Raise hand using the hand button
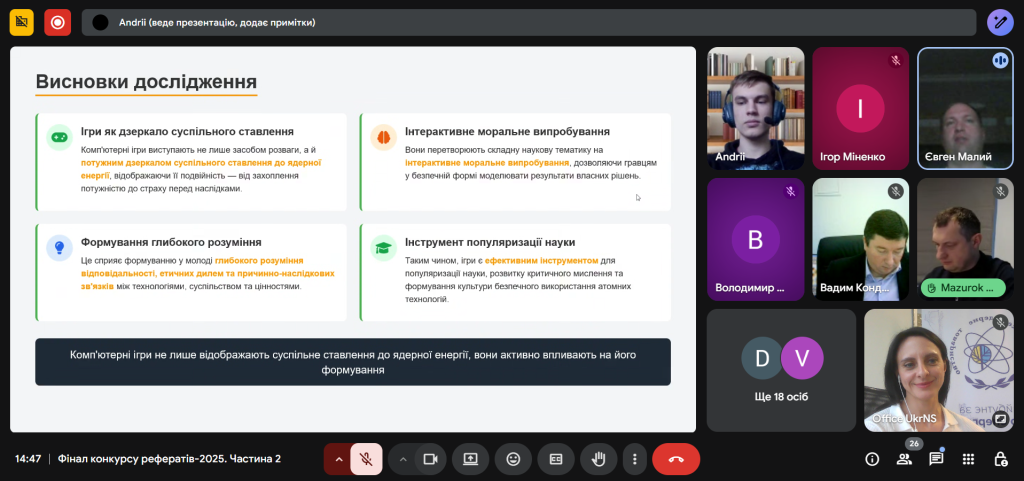1024x481 pixels. [x=599, y=459]
